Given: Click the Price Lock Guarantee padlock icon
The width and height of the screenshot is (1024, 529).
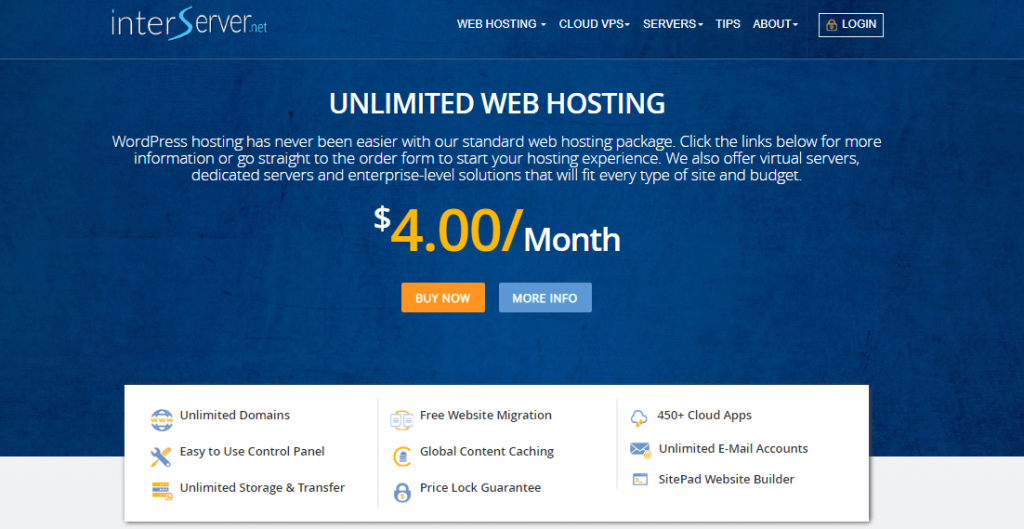Looking at the screenshot, I should pos(401,491).
